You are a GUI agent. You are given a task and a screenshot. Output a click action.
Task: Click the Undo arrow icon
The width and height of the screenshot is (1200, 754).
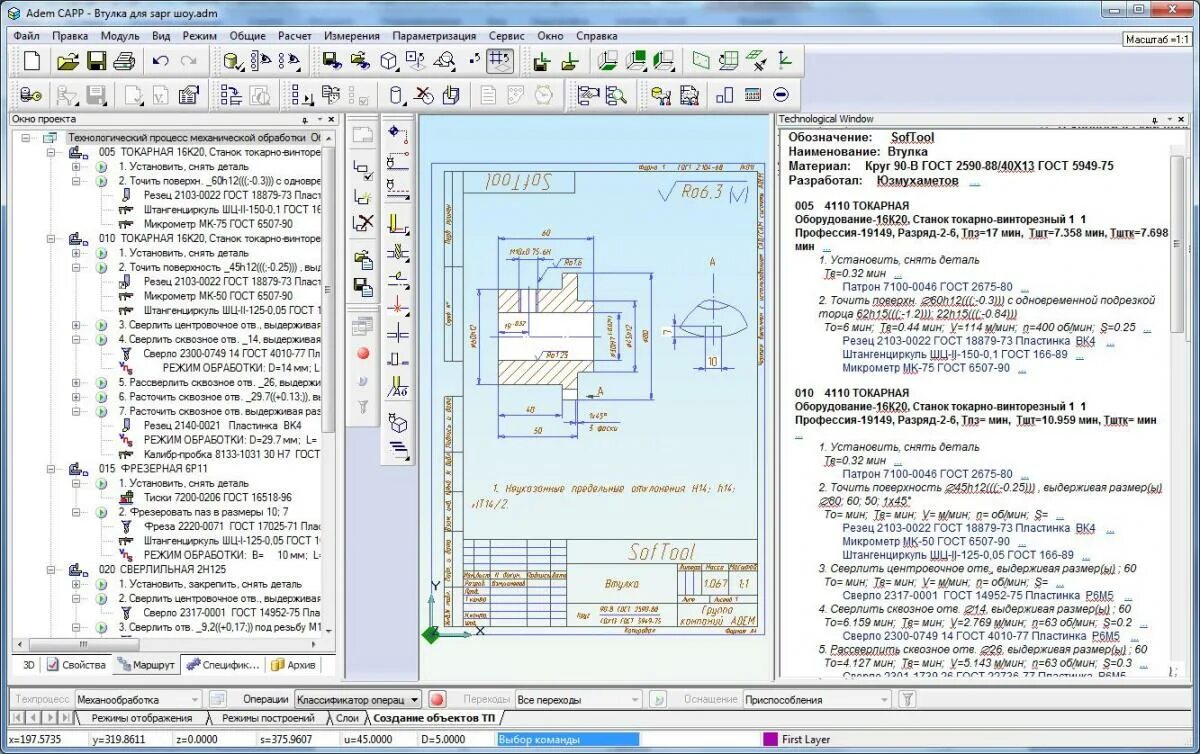160,62
